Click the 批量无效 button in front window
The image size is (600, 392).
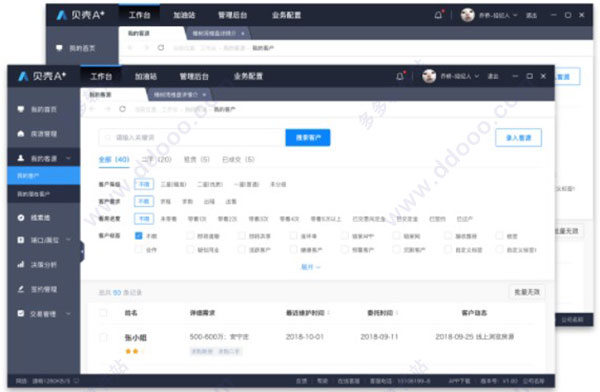tap(527, 292)
